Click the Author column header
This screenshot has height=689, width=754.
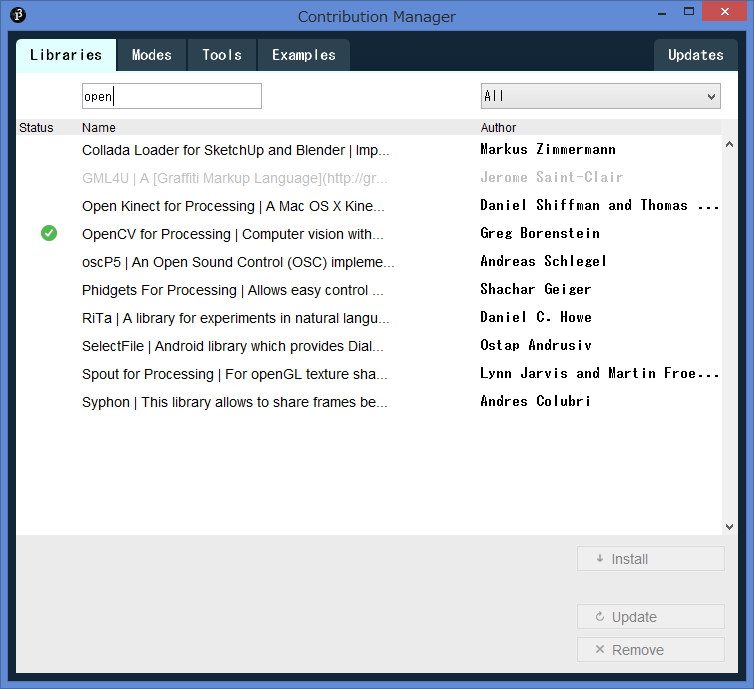[x=498, y=128]
